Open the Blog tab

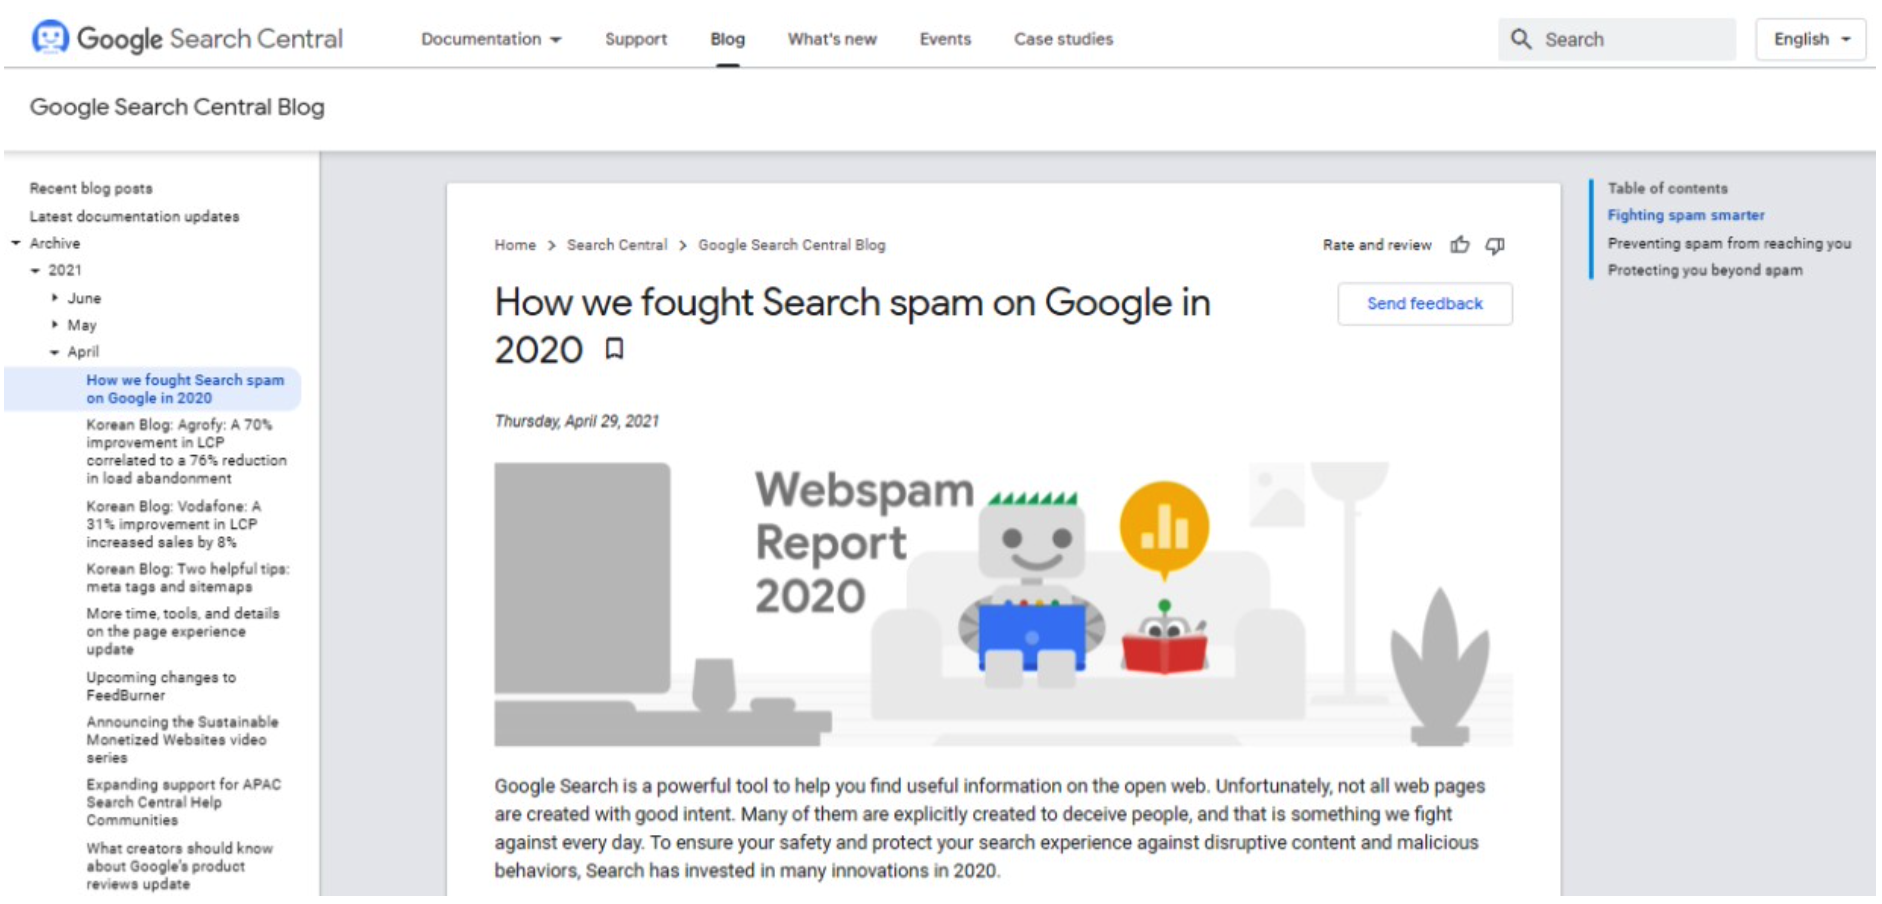click(727, 39)
